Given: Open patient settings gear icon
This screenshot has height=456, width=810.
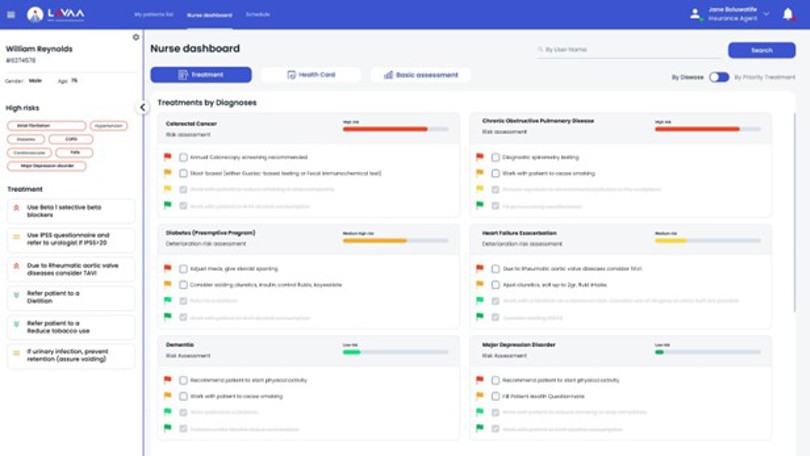Looking at the screenshot, I should click(x=136, y=38).
